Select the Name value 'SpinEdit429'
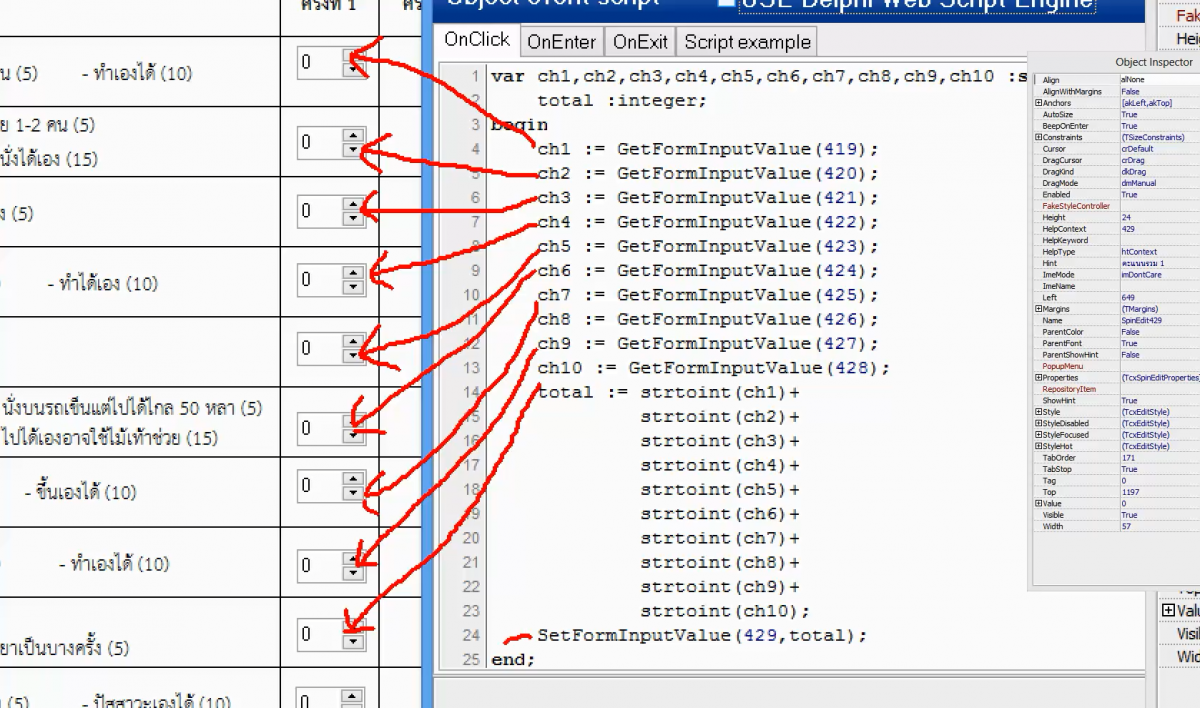 pos(1142,320)
